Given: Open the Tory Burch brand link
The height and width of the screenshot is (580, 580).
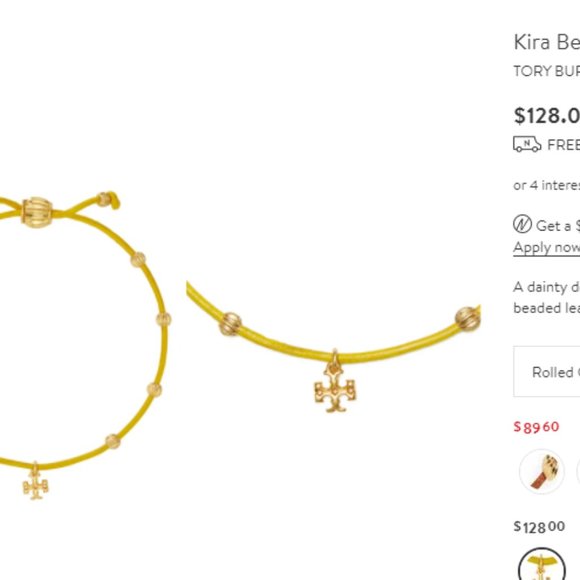Looking at the screenshot, I should 547,71.
